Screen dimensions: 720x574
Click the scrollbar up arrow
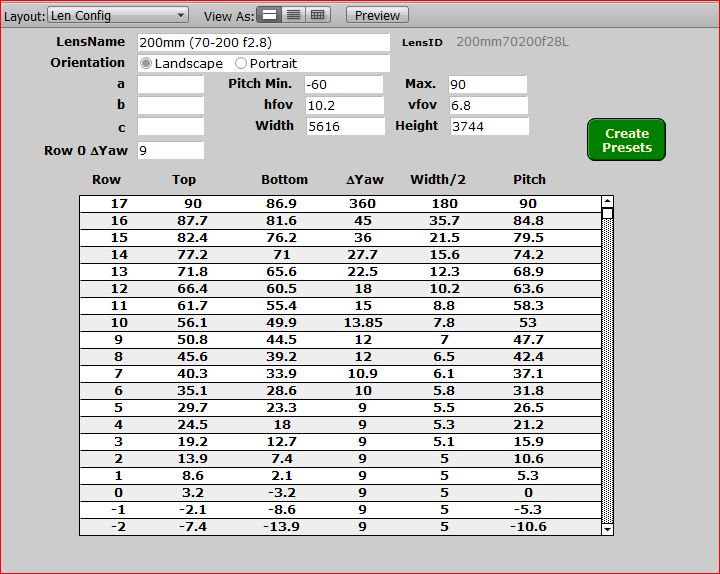606,202
